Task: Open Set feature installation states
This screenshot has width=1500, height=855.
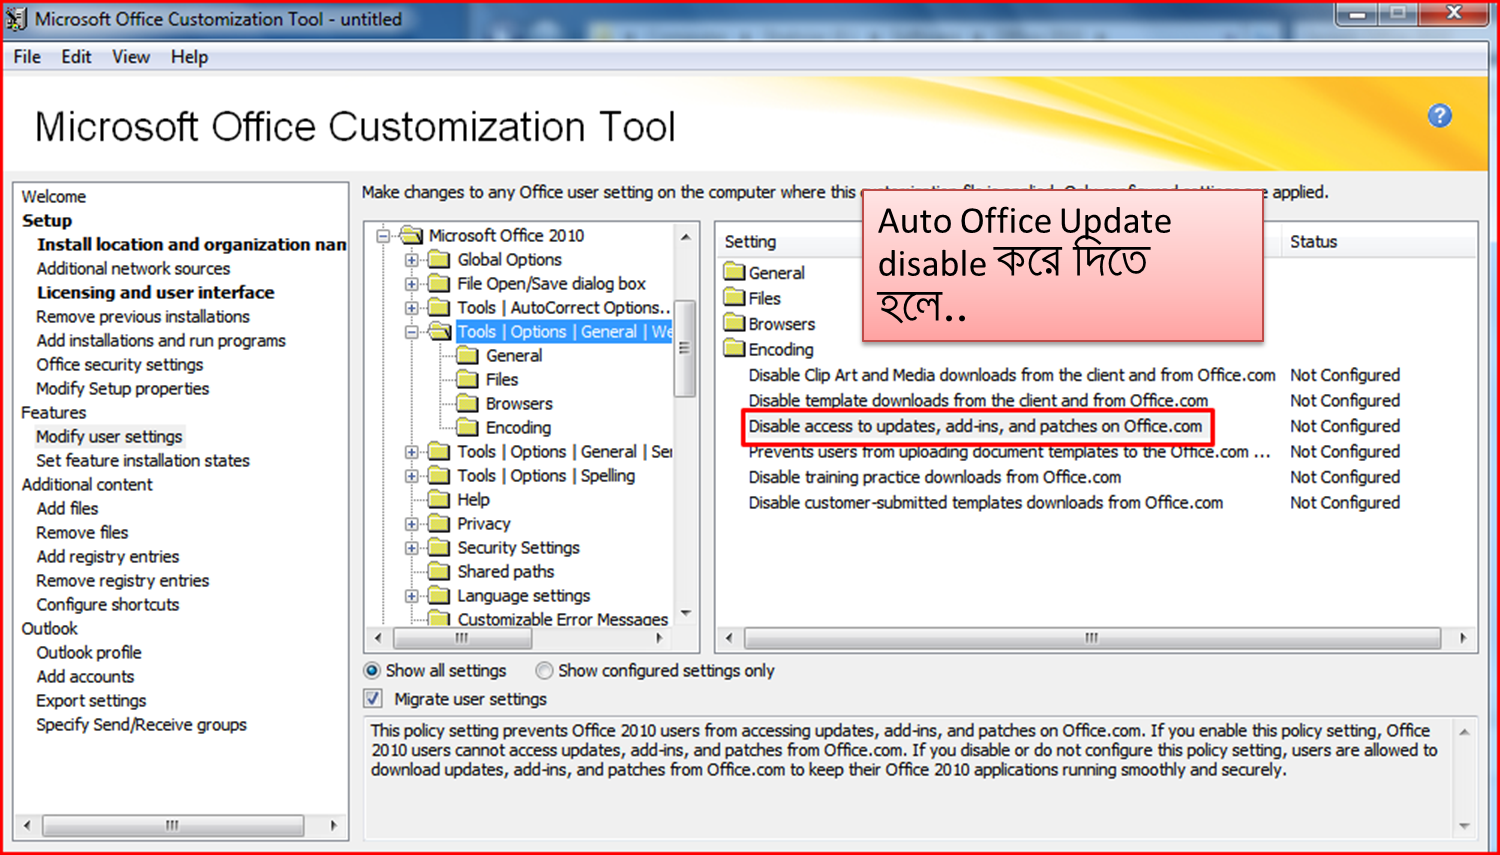Action: (x=143, y=461)
